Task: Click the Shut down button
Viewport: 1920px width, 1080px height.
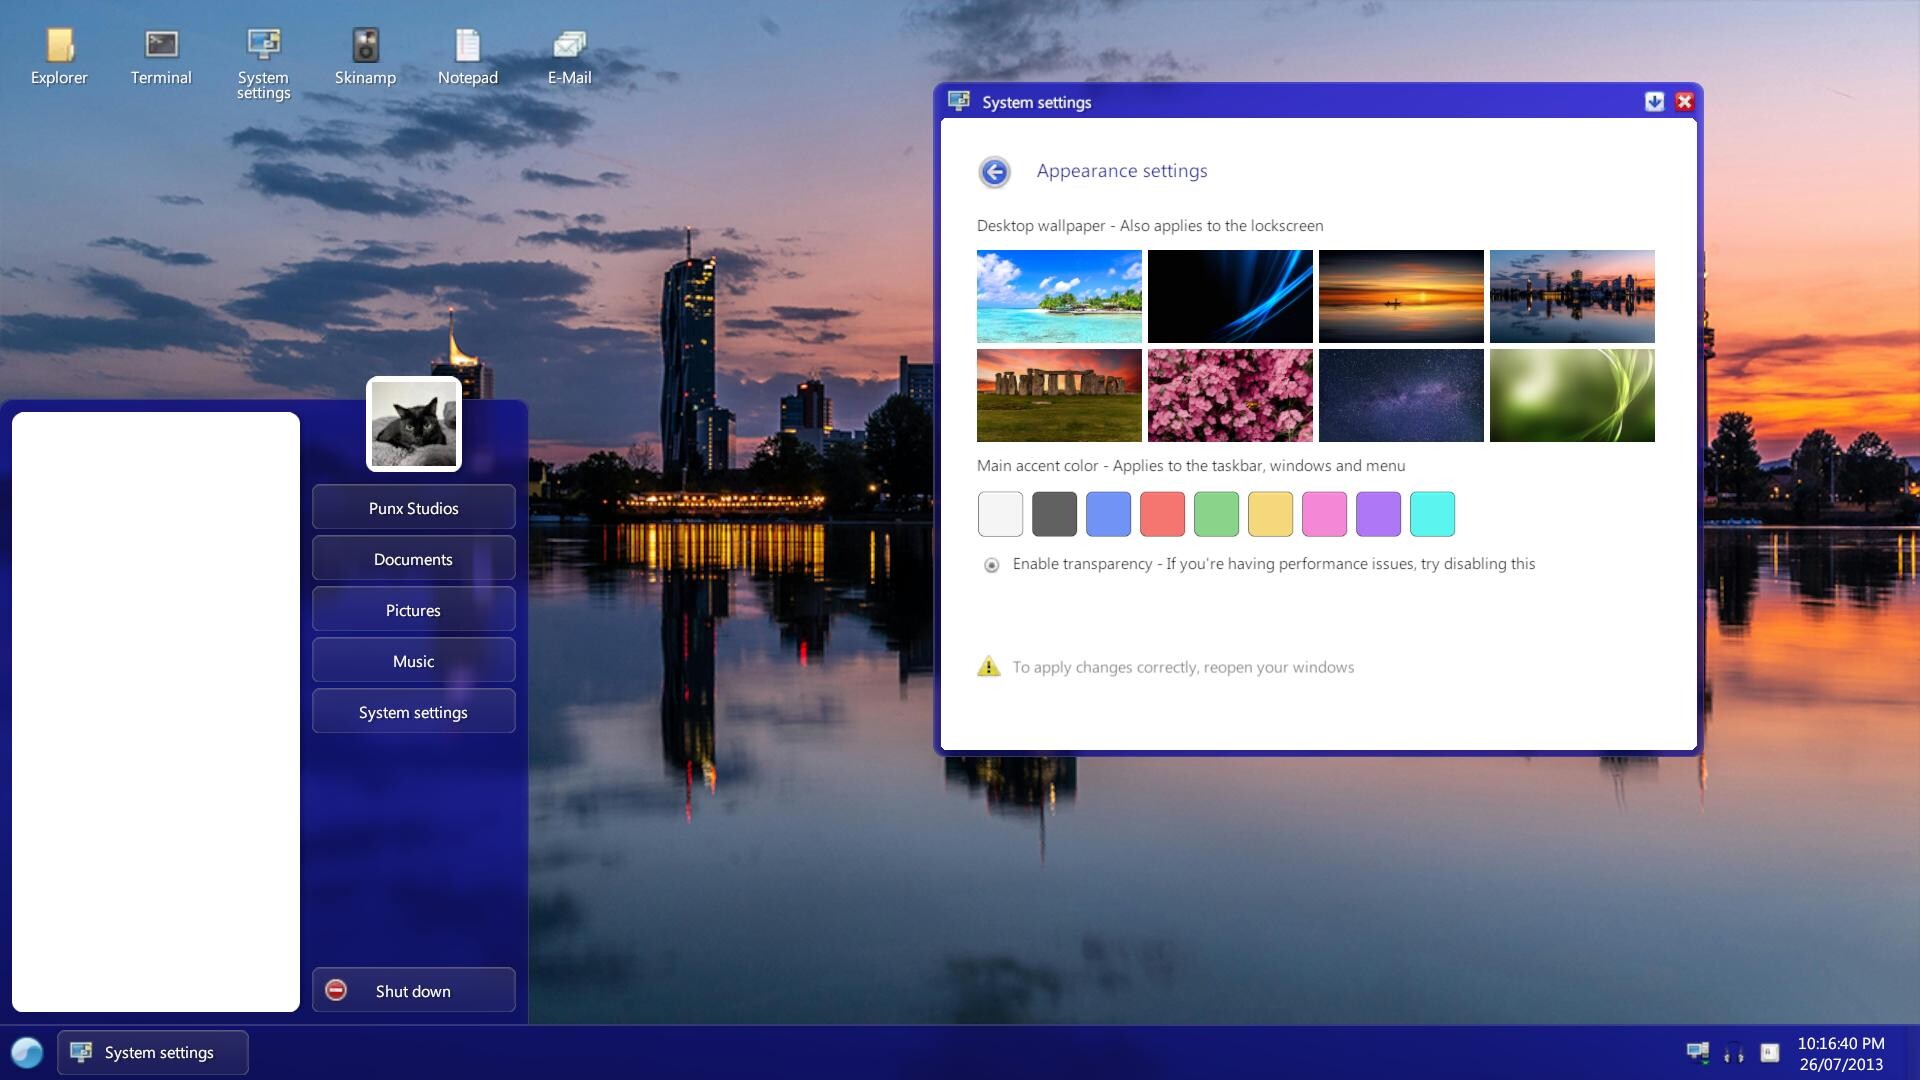Action: click(413, 990)
